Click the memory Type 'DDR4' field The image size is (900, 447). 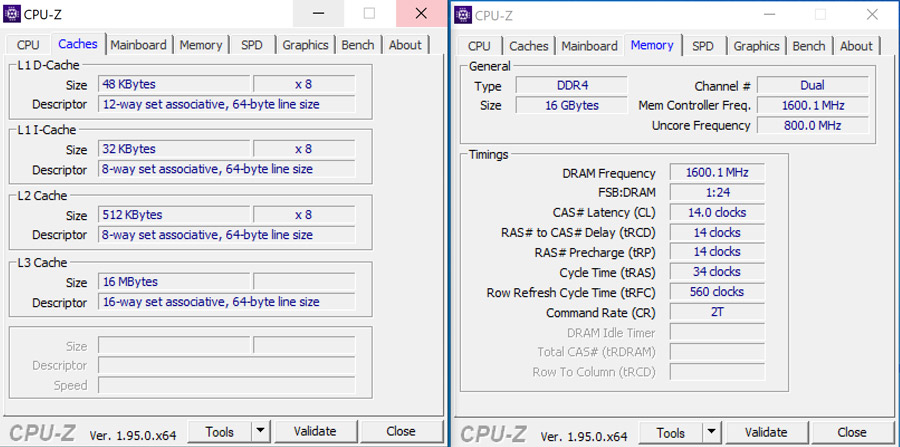point(572,85)
